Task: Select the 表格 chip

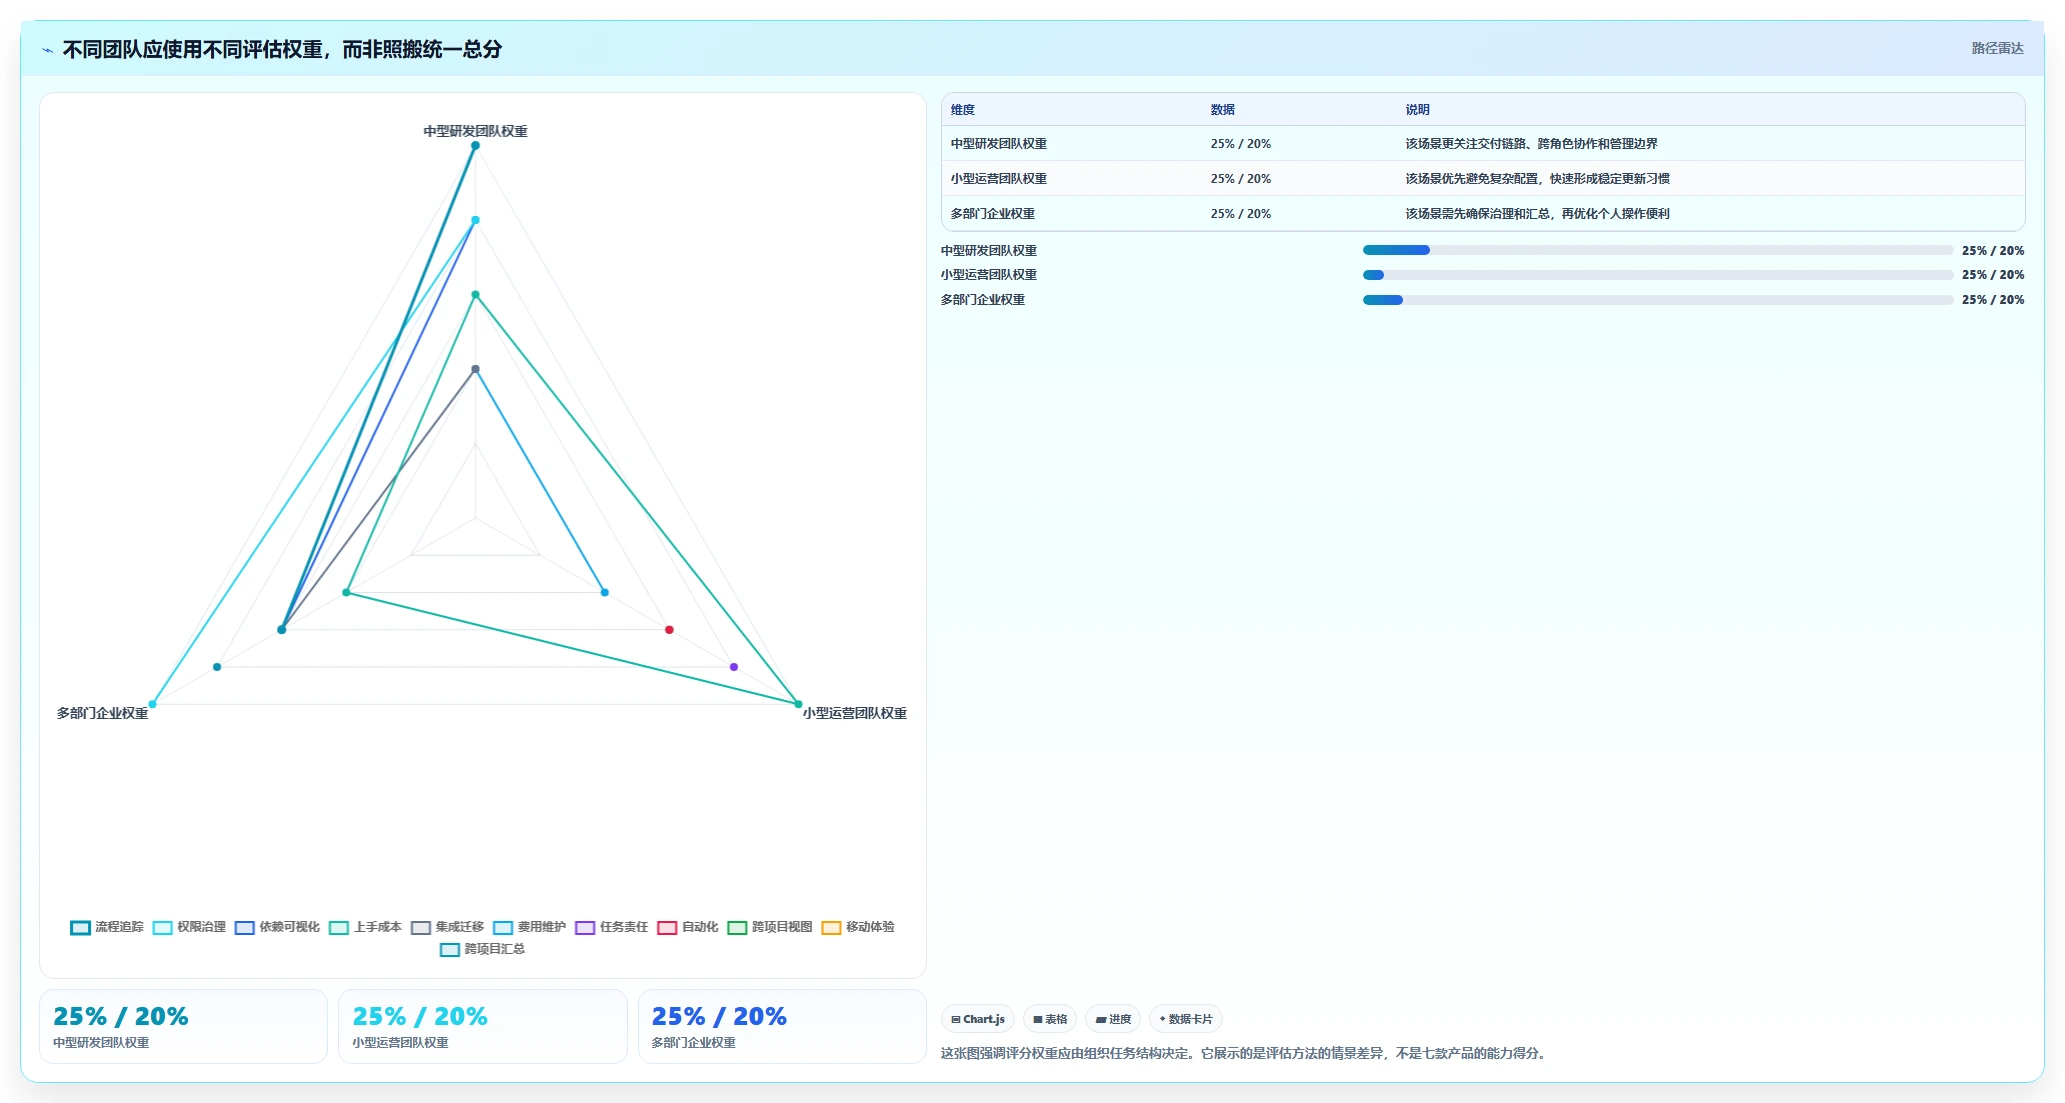Action: (x=1050, y=1019)
